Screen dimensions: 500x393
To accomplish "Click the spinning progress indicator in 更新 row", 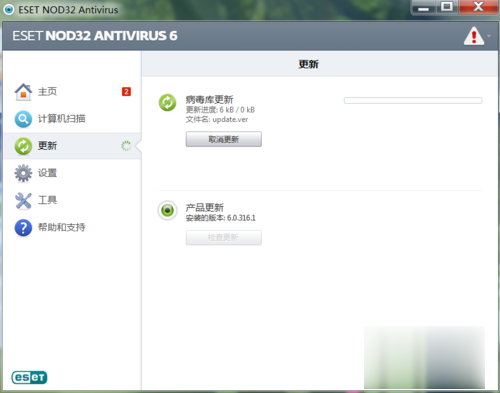I will [x=126, y=146].
